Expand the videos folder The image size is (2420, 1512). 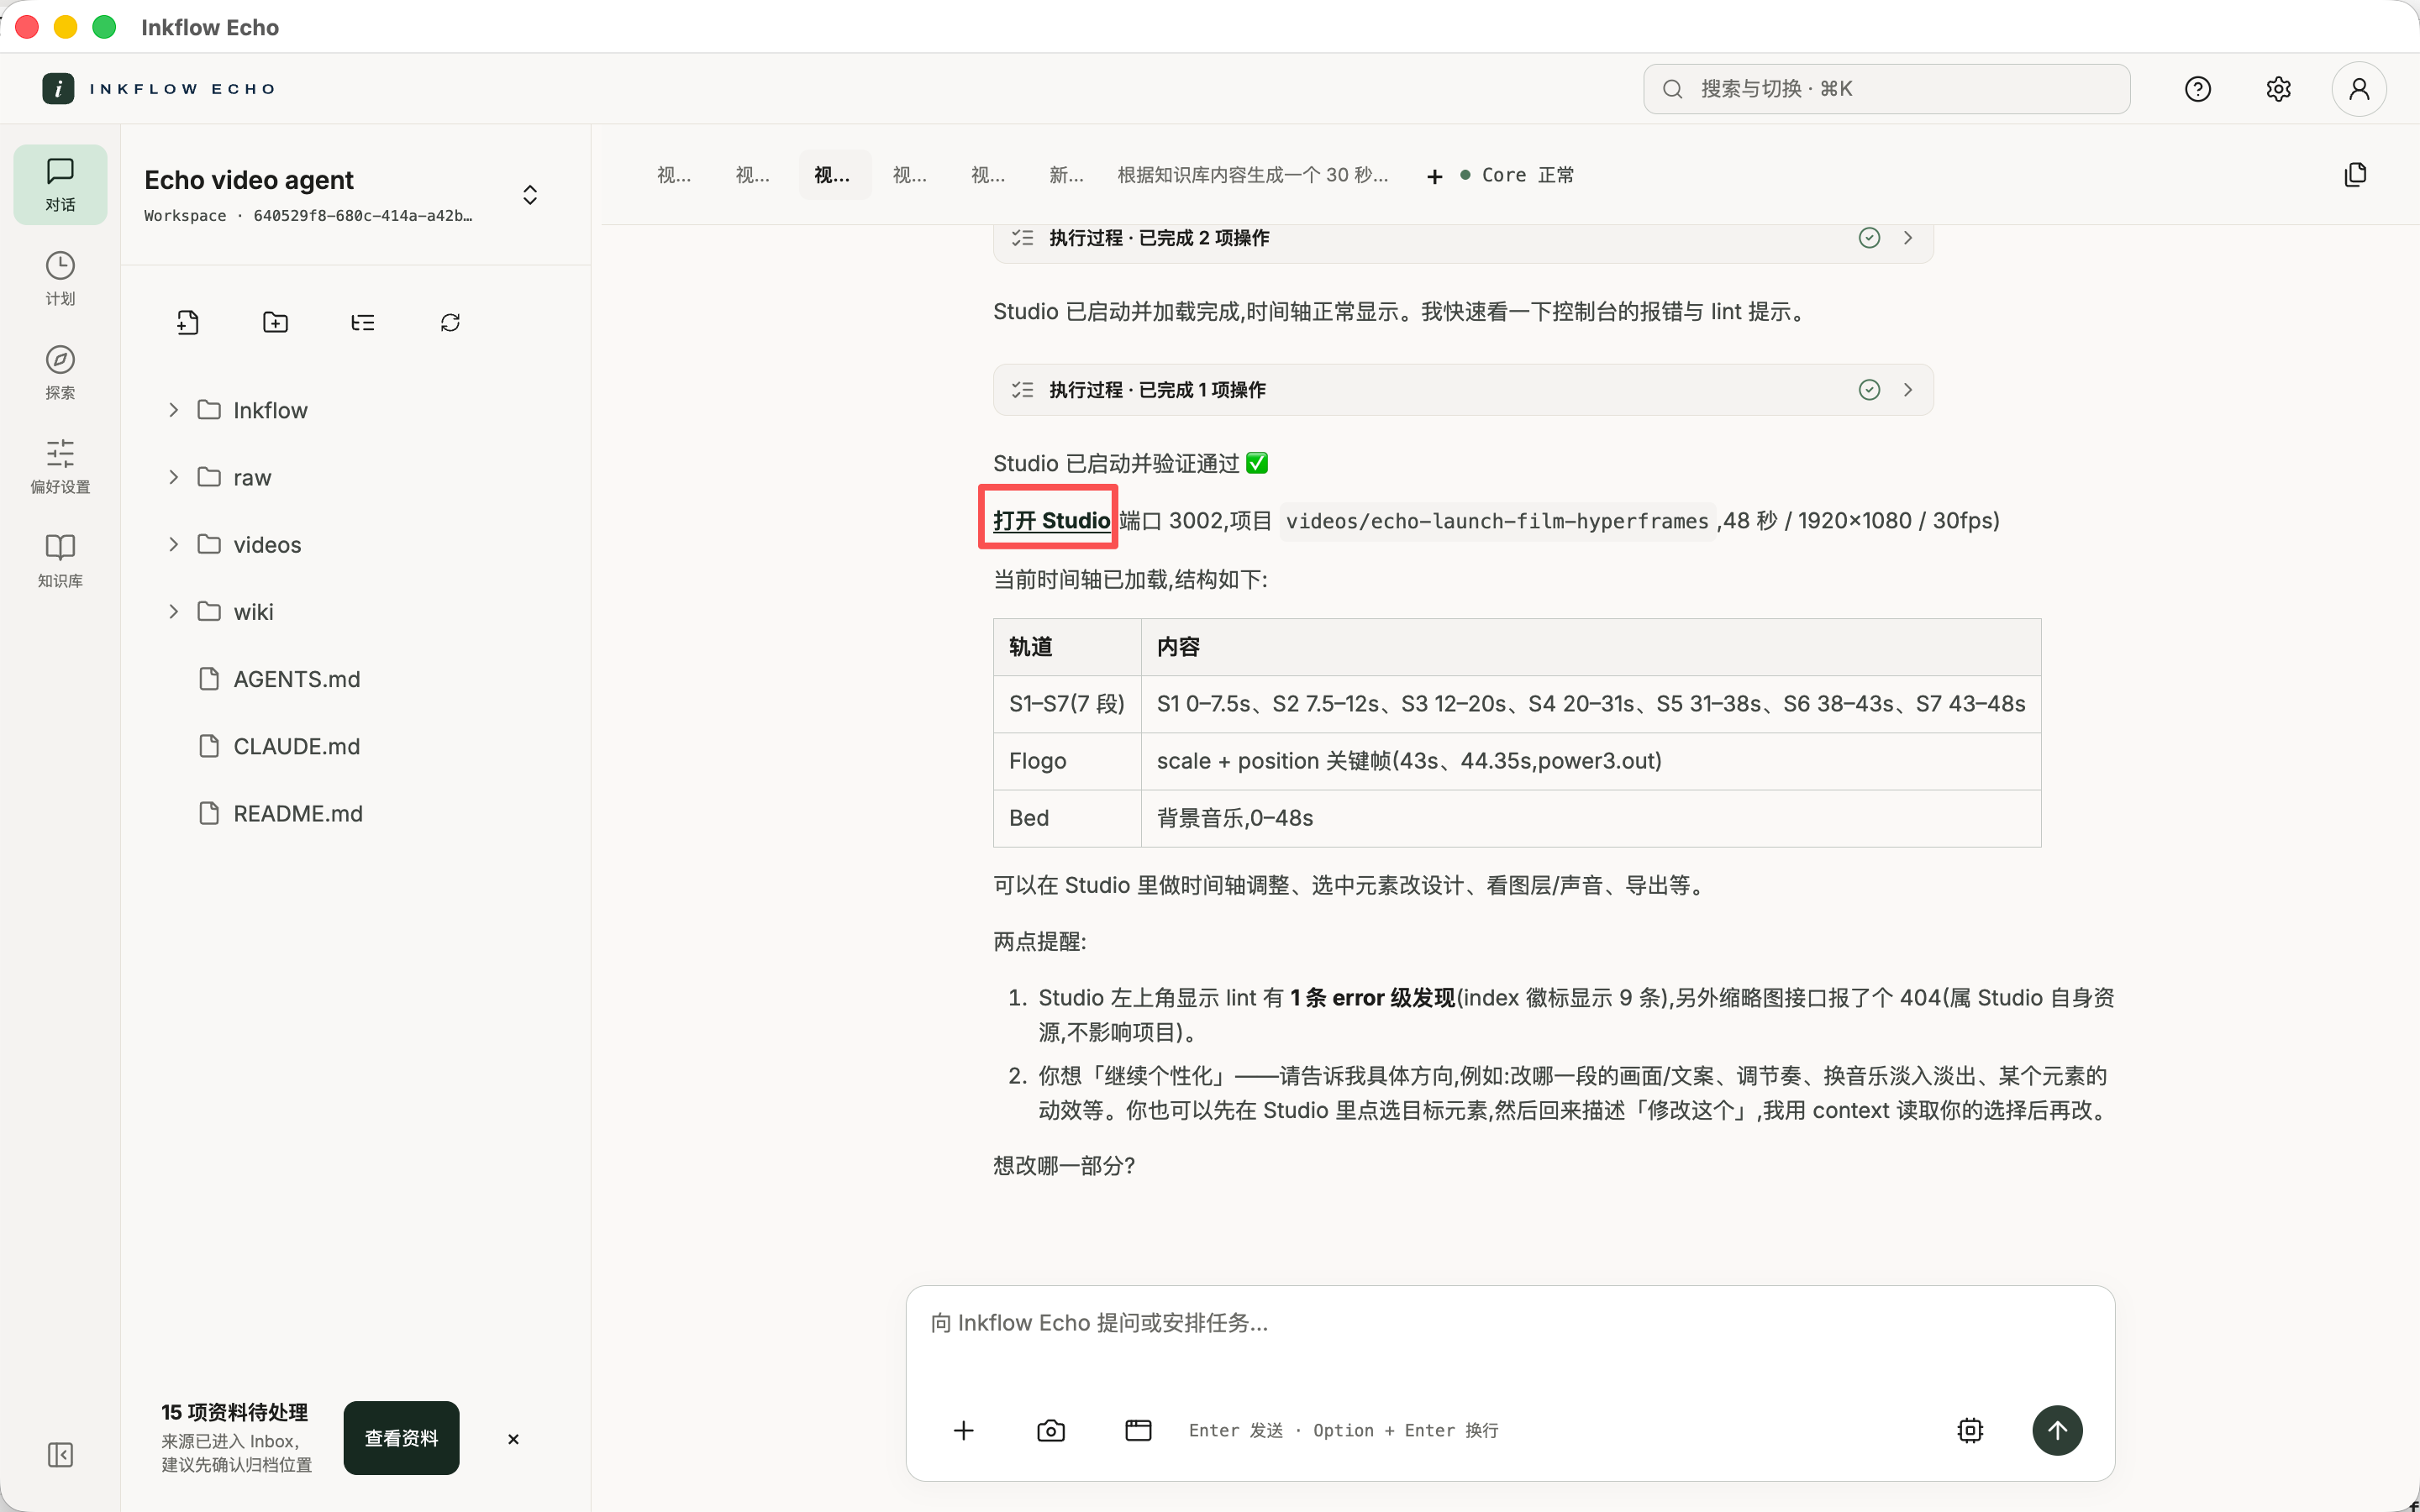click(173, 544)
